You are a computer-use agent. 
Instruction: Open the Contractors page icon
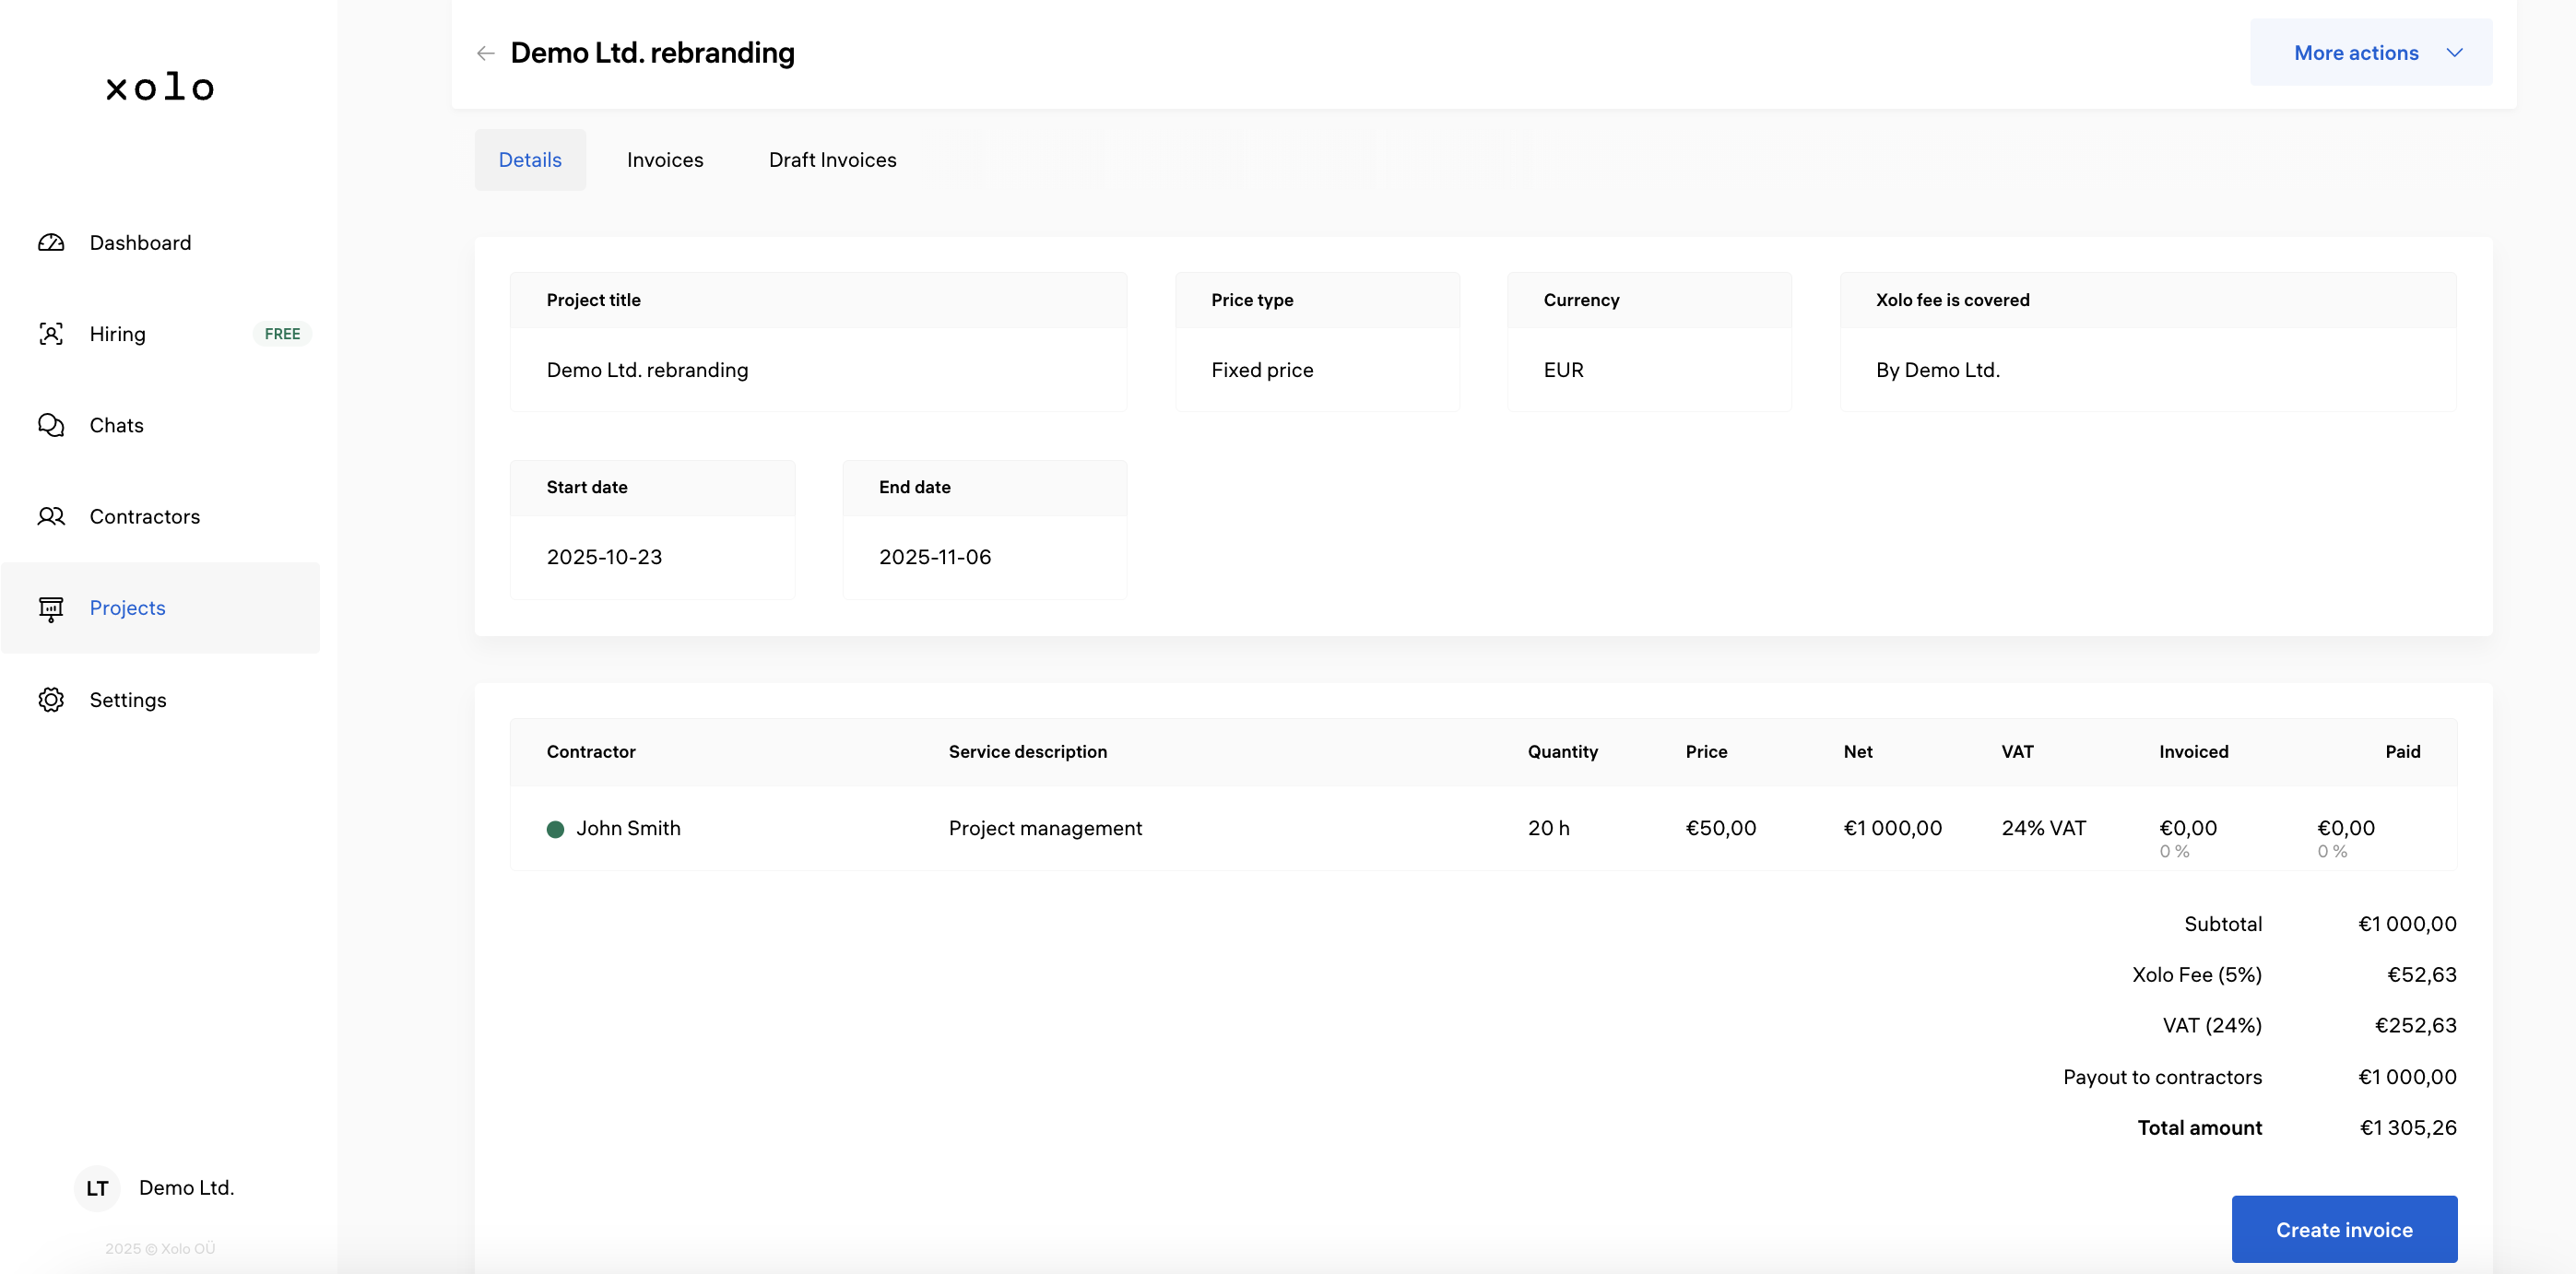(51, 516)
